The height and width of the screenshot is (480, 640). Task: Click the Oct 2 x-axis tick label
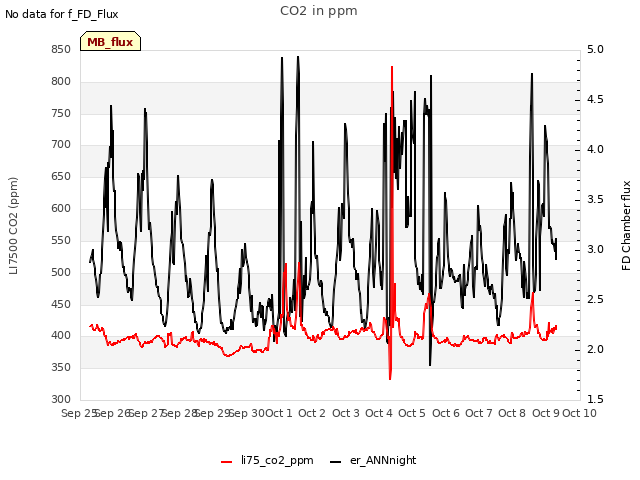pos(312,413)
